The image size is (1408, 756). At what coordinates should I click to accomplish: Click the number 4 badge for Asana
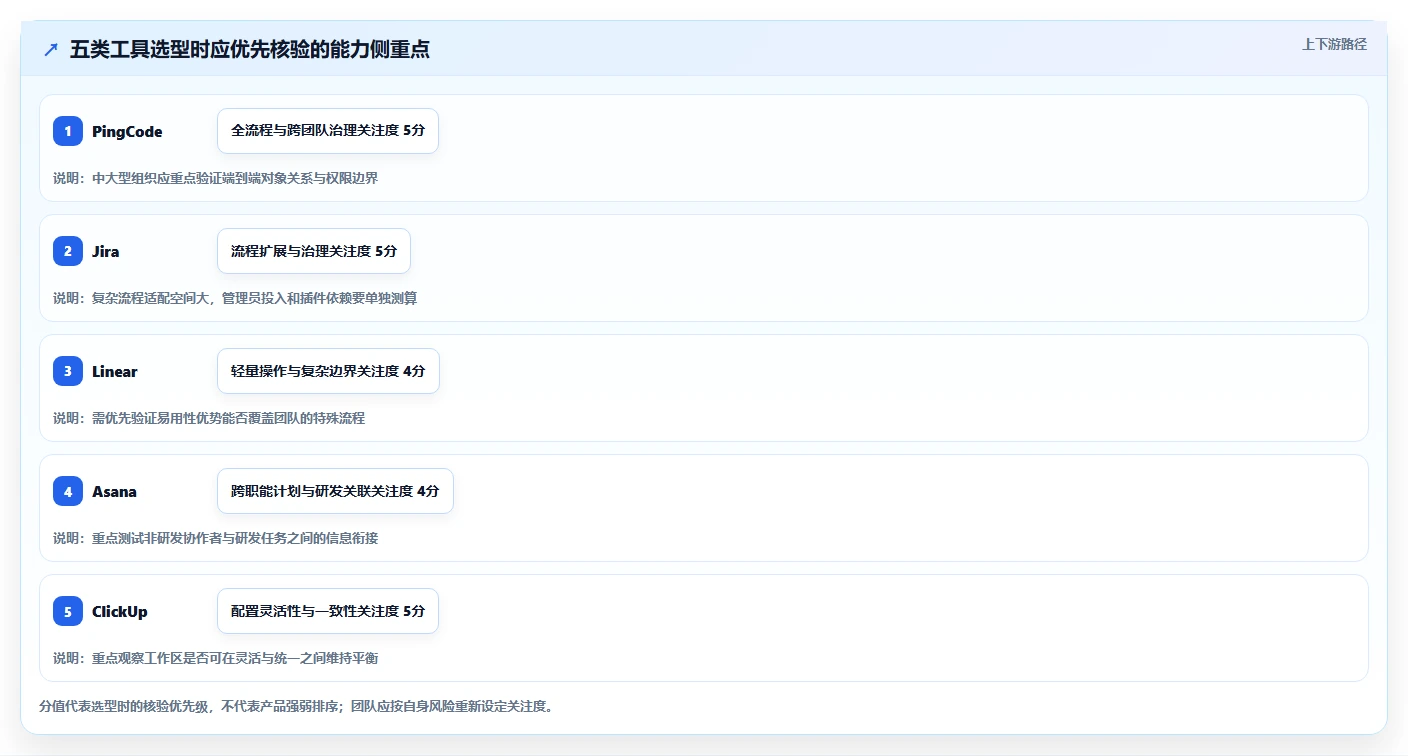click(68, 491)
